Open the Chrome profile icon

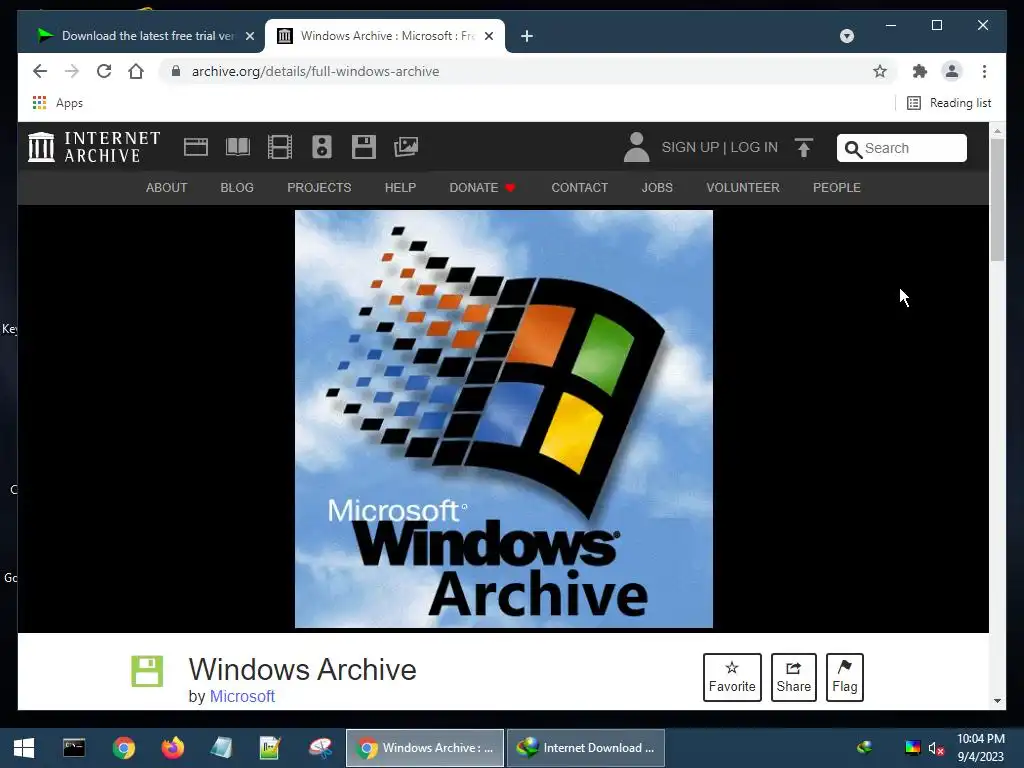click(952, 71)
